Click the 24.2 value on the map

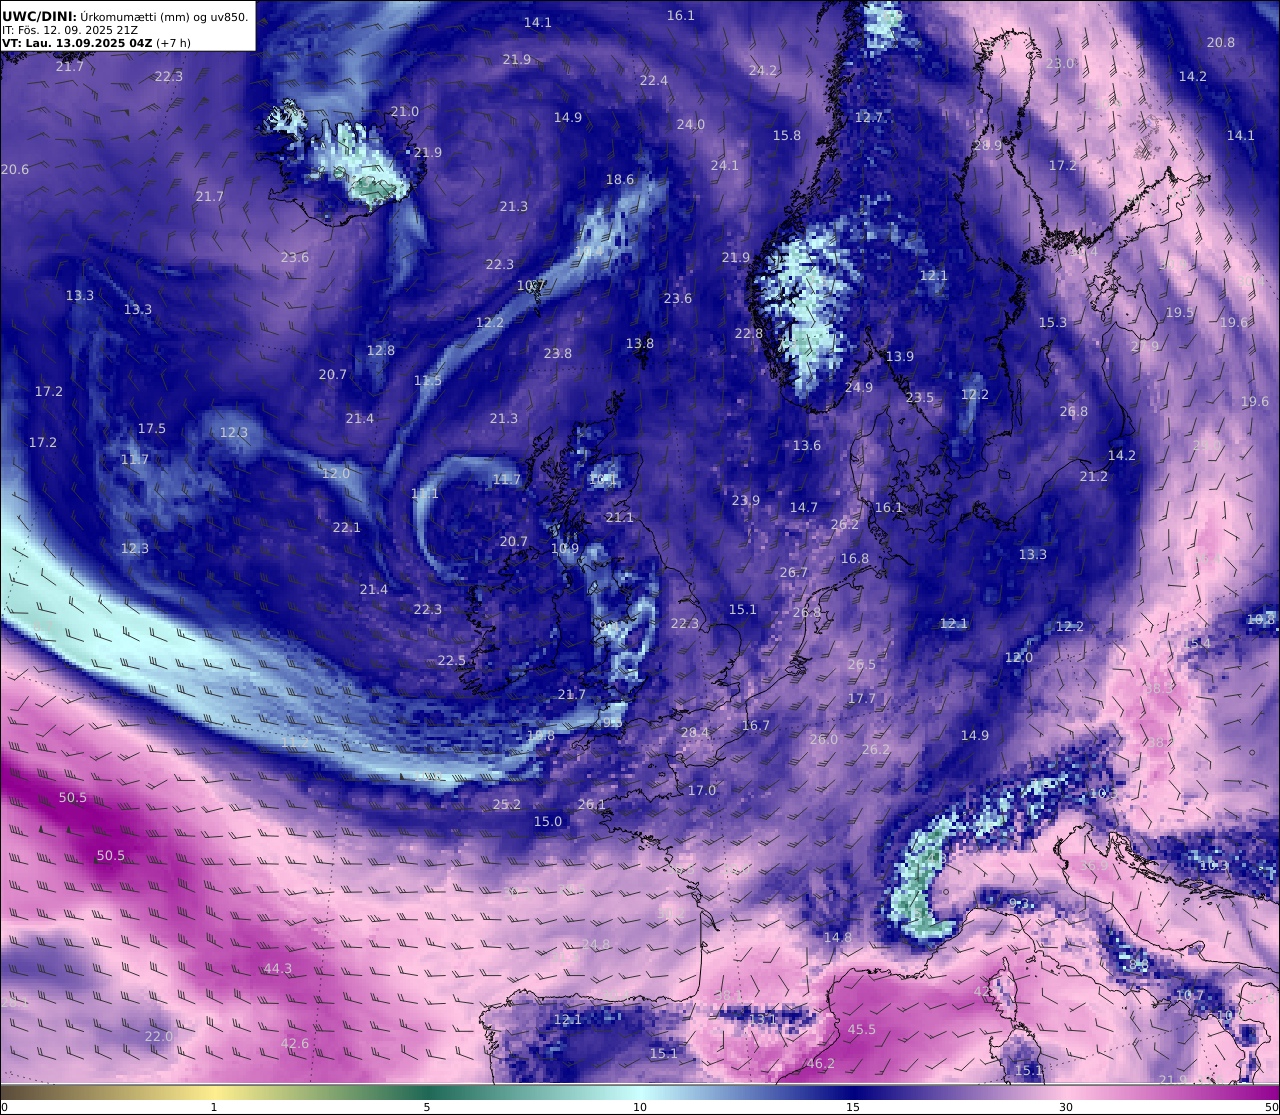tap(763, 70)
